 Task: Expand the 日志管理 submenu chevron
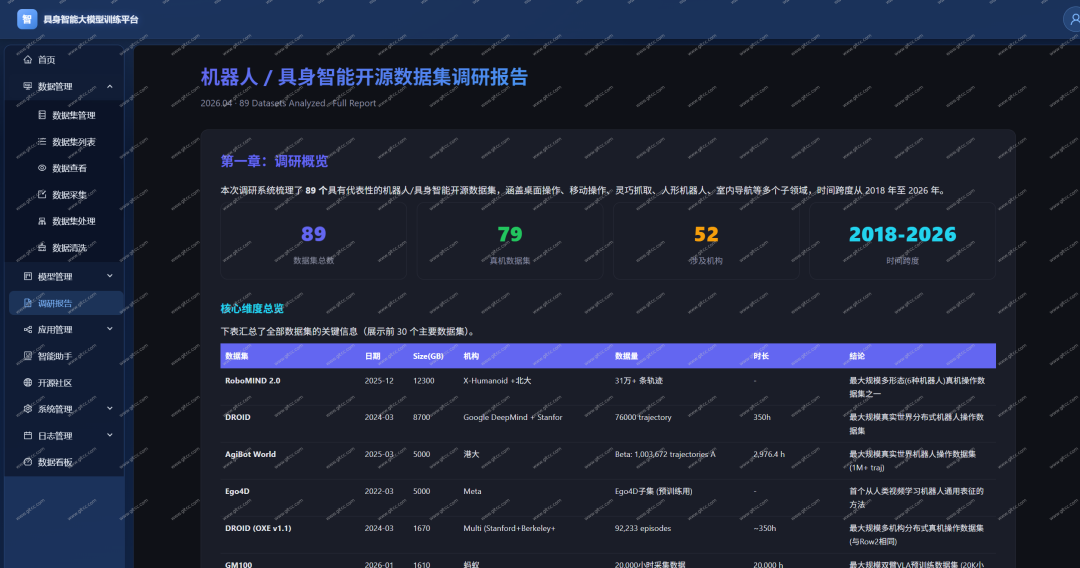pos(110,435)
